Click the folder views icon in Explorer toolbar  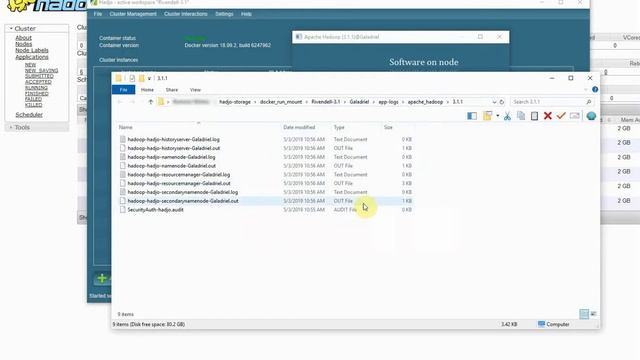[x=487, y=116]
